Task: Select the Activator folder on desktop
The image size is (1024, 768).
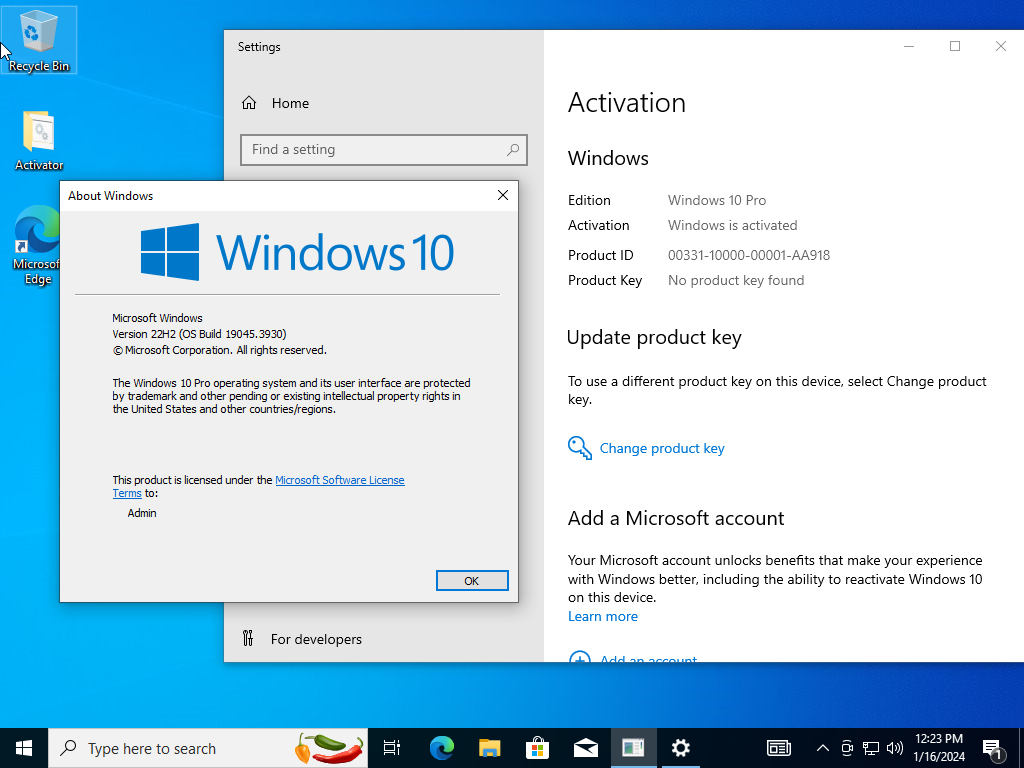Action: 39,140
